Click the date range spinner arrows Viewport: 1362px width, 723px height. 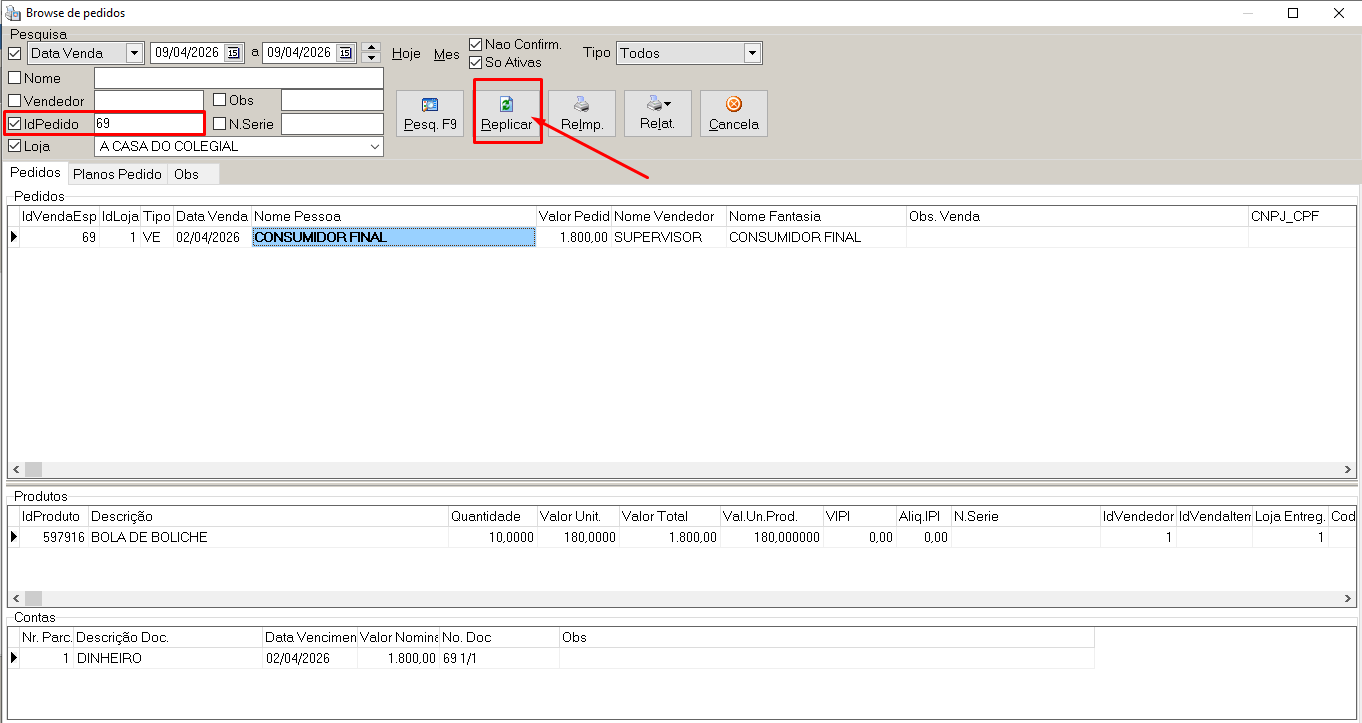(x=371, y=53)
